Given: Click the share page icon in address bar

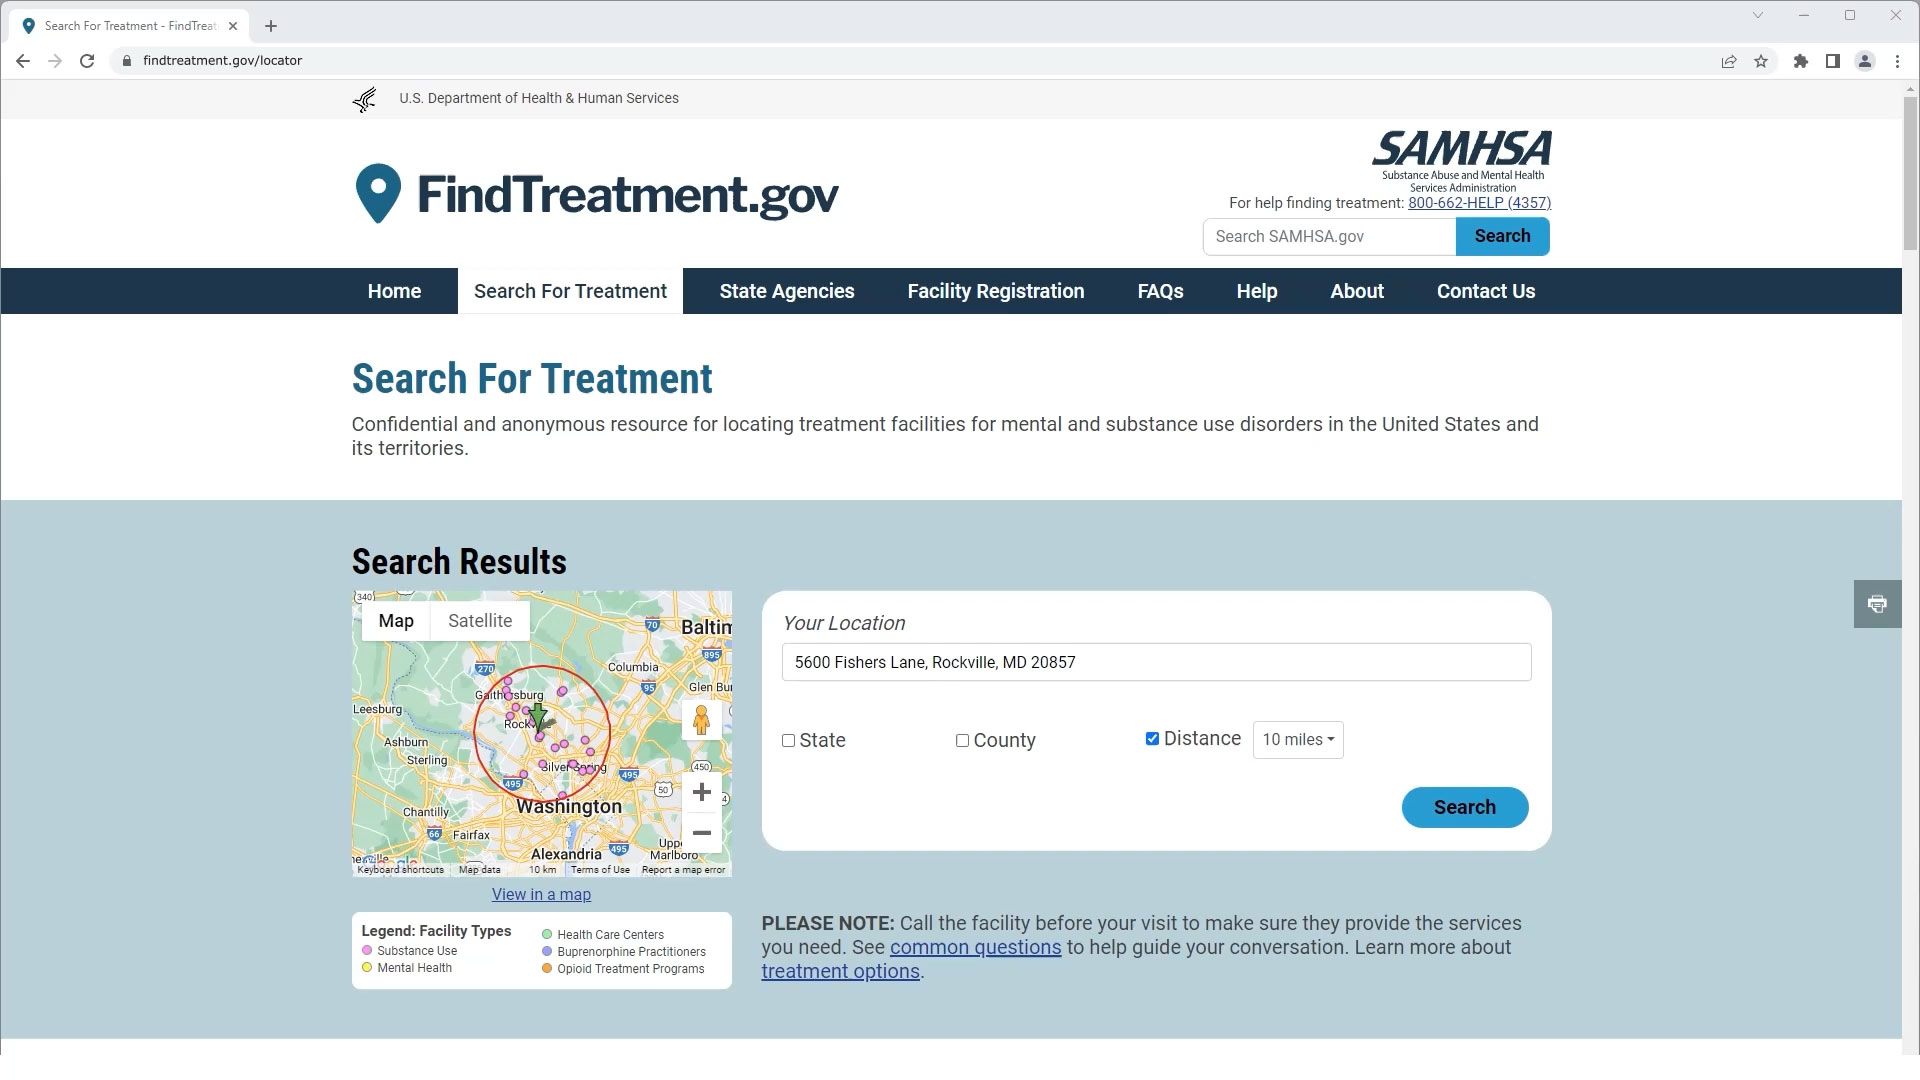Looking at the screenshot, I should (1728, 61).
